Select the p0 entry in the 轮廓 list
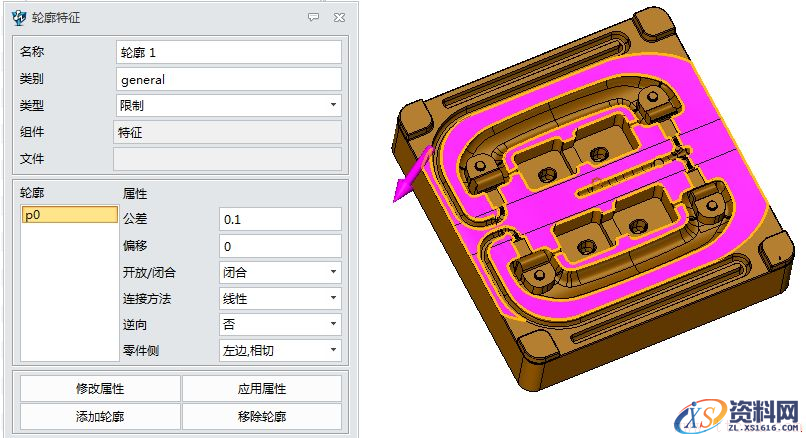This screenshot has width=806, height=438. (69, 214)
